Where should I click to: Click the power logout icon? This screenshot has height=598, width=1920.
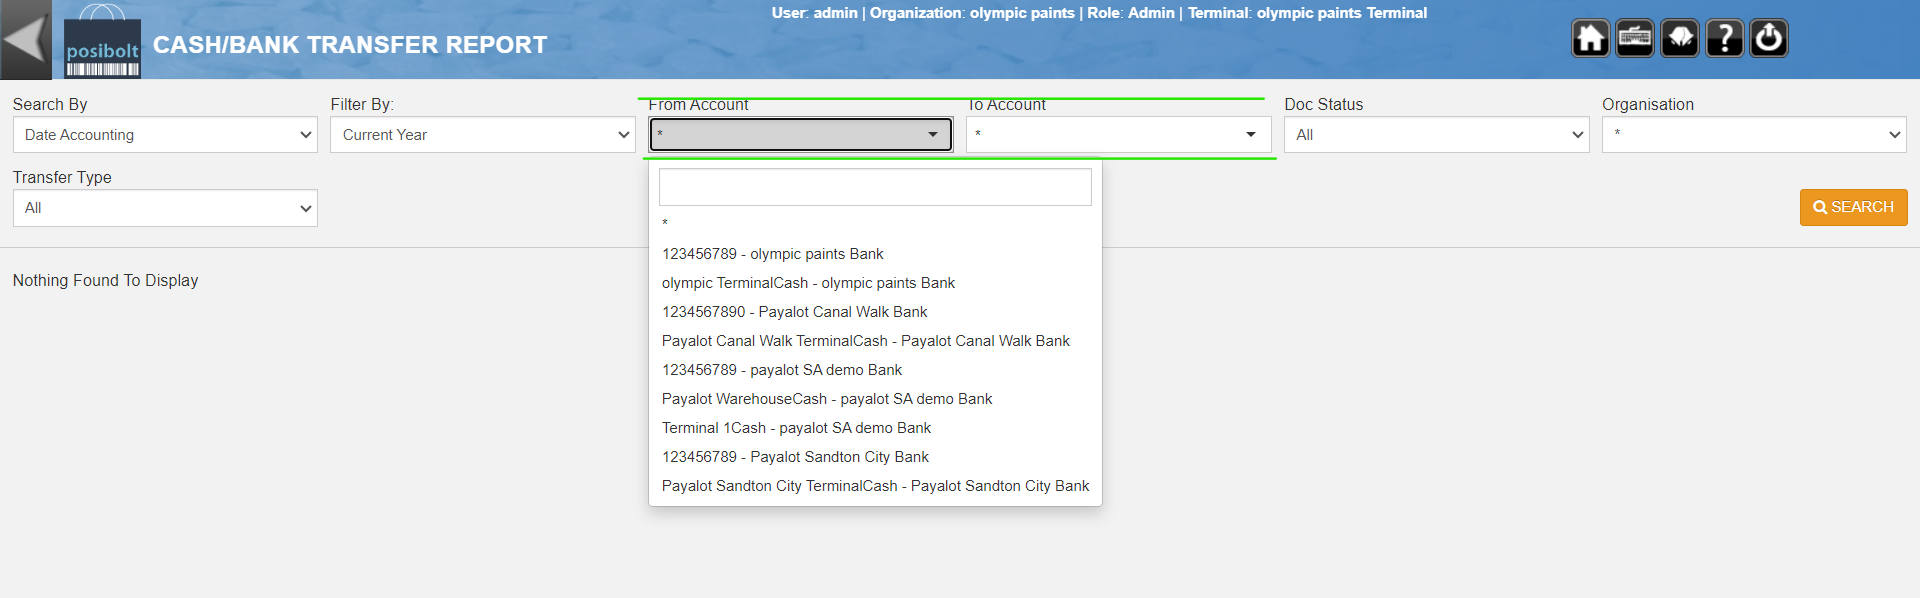(1769, 39)
